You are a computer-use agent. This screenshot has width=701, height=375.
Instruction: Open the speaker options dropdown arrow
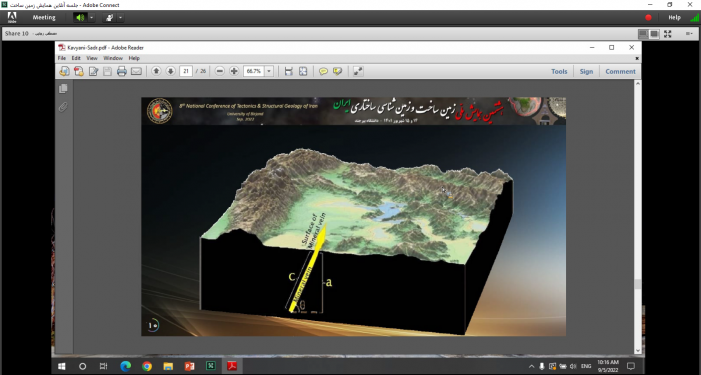(91, 17)
